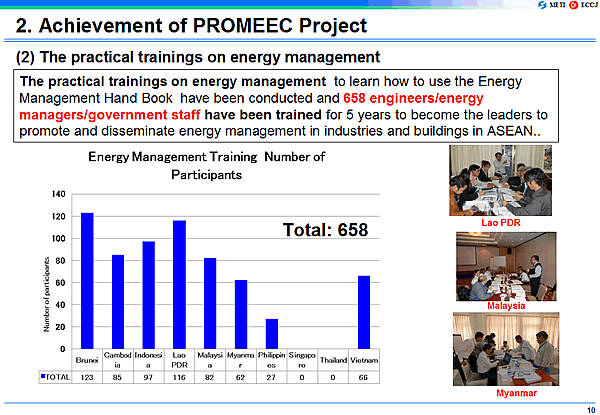Select the Brunei value cell showing 123

87,378
